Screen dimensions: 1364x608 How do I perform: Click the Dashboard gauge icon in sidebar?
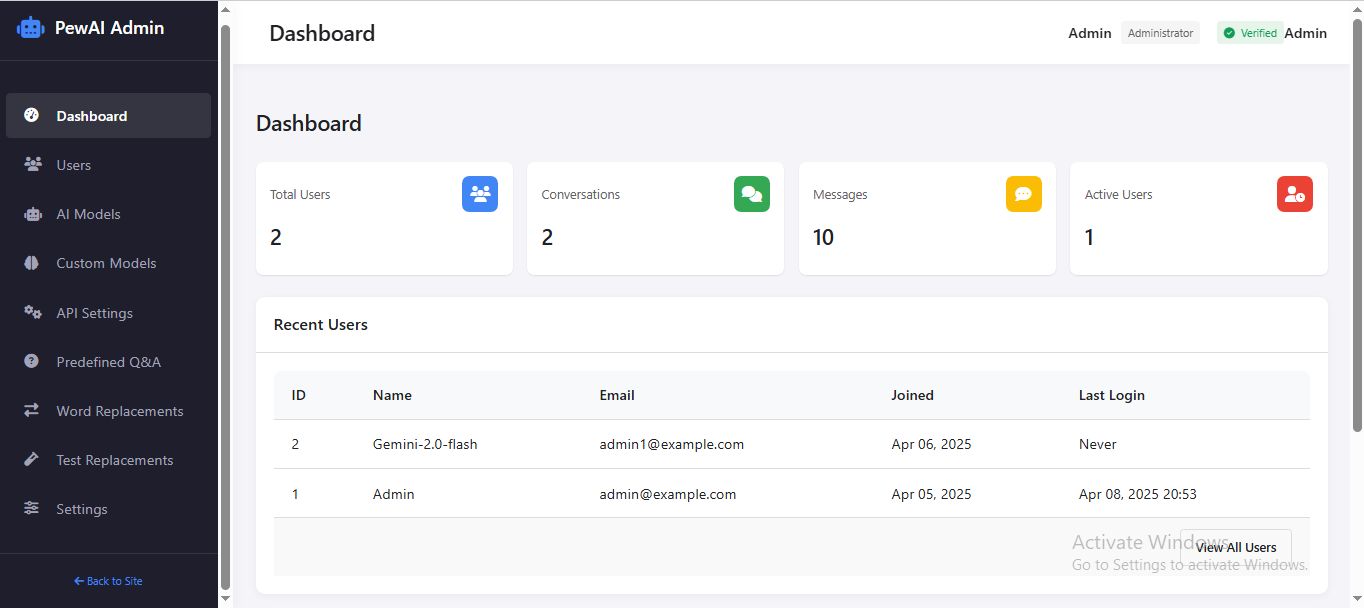[x=31, y=115]
